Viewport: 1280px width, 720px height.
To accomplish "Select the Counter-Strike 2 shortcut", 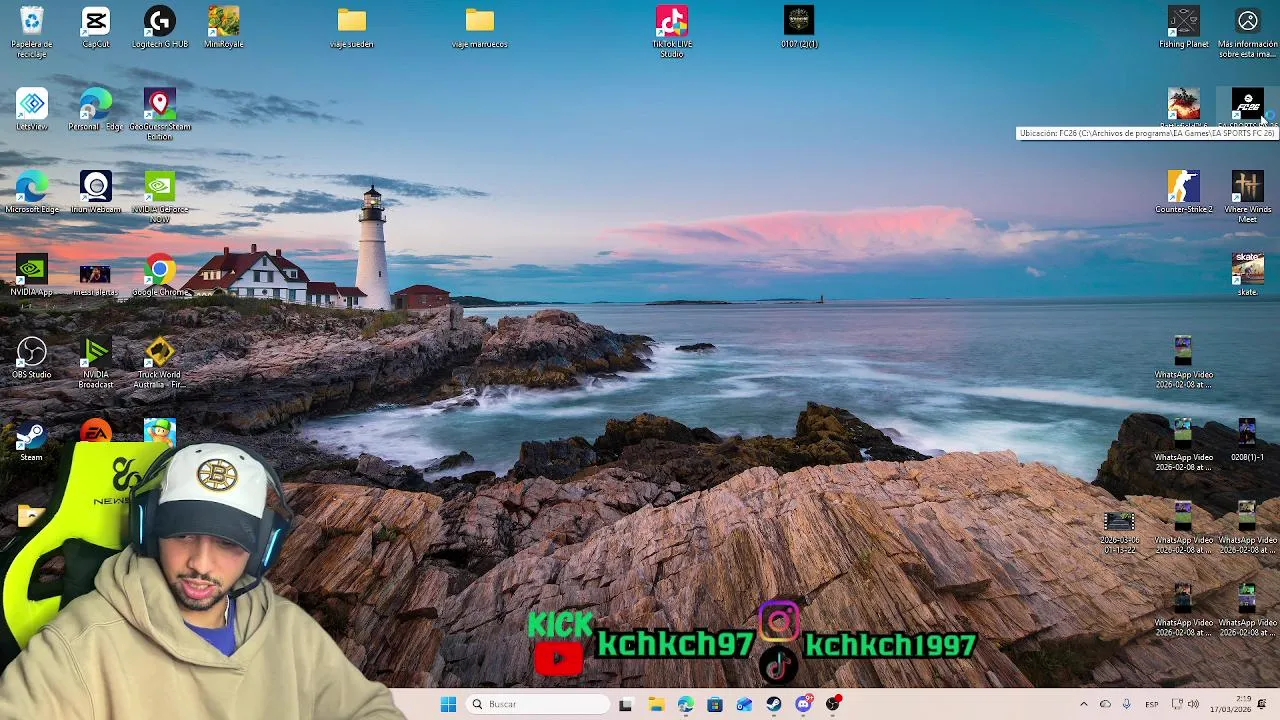I will click(1184, 192).
